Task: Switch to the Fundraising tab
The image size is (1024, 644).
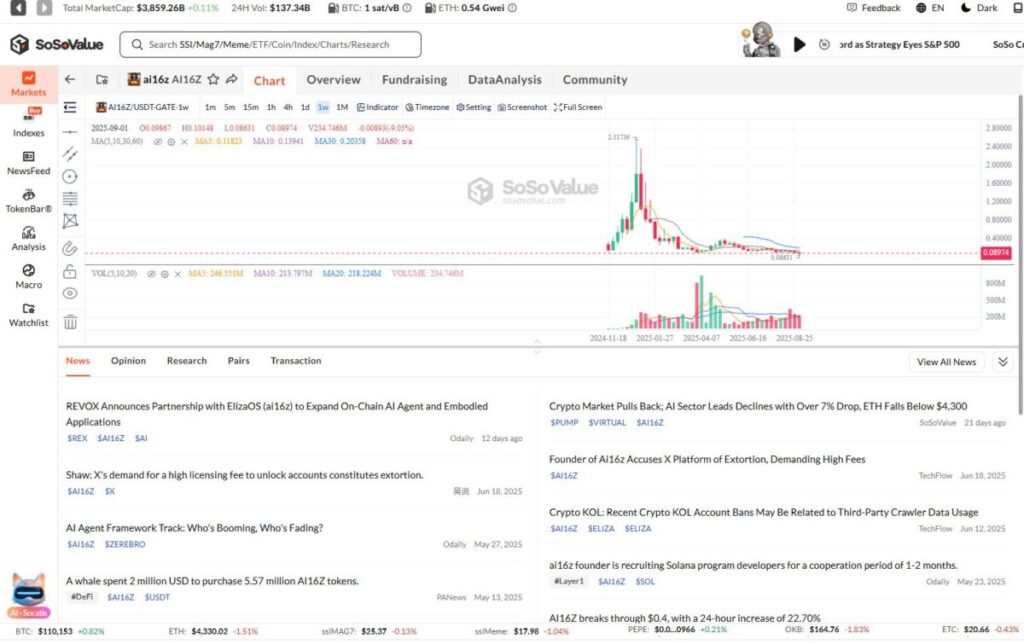Action: tap(414, 80)
